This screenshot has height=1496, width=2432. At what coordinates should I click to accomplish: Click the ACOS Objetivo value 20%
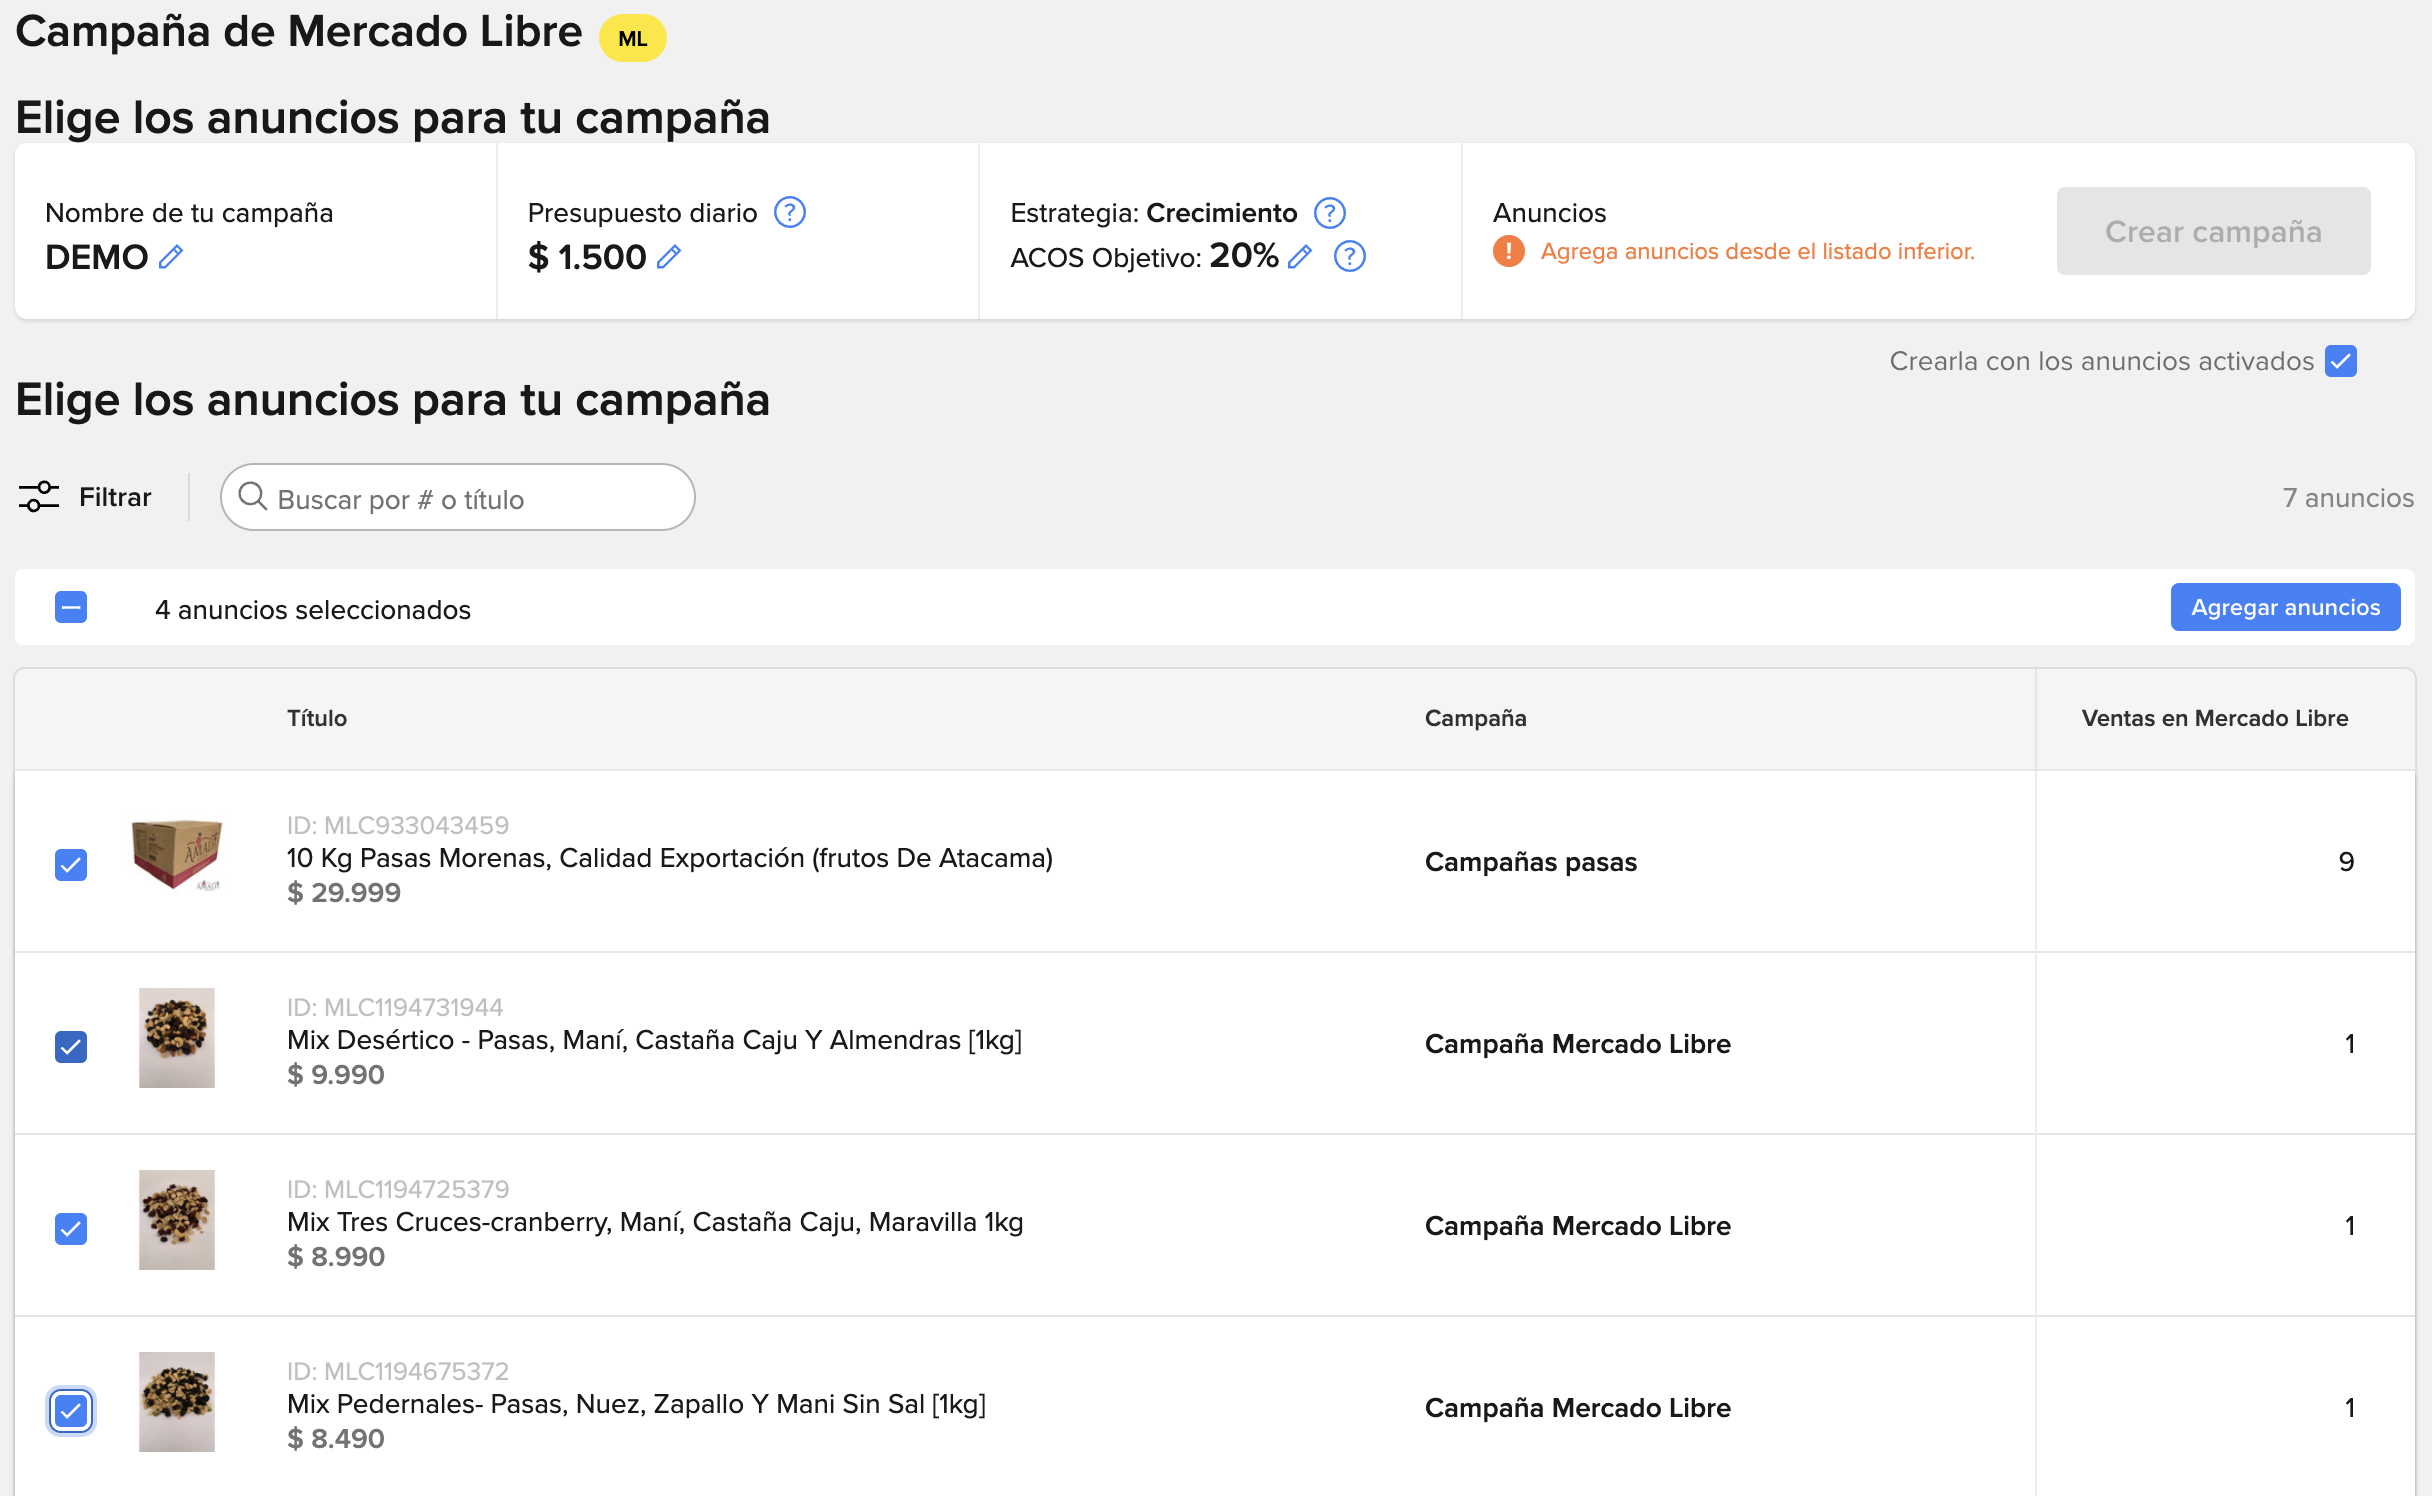1244,256
